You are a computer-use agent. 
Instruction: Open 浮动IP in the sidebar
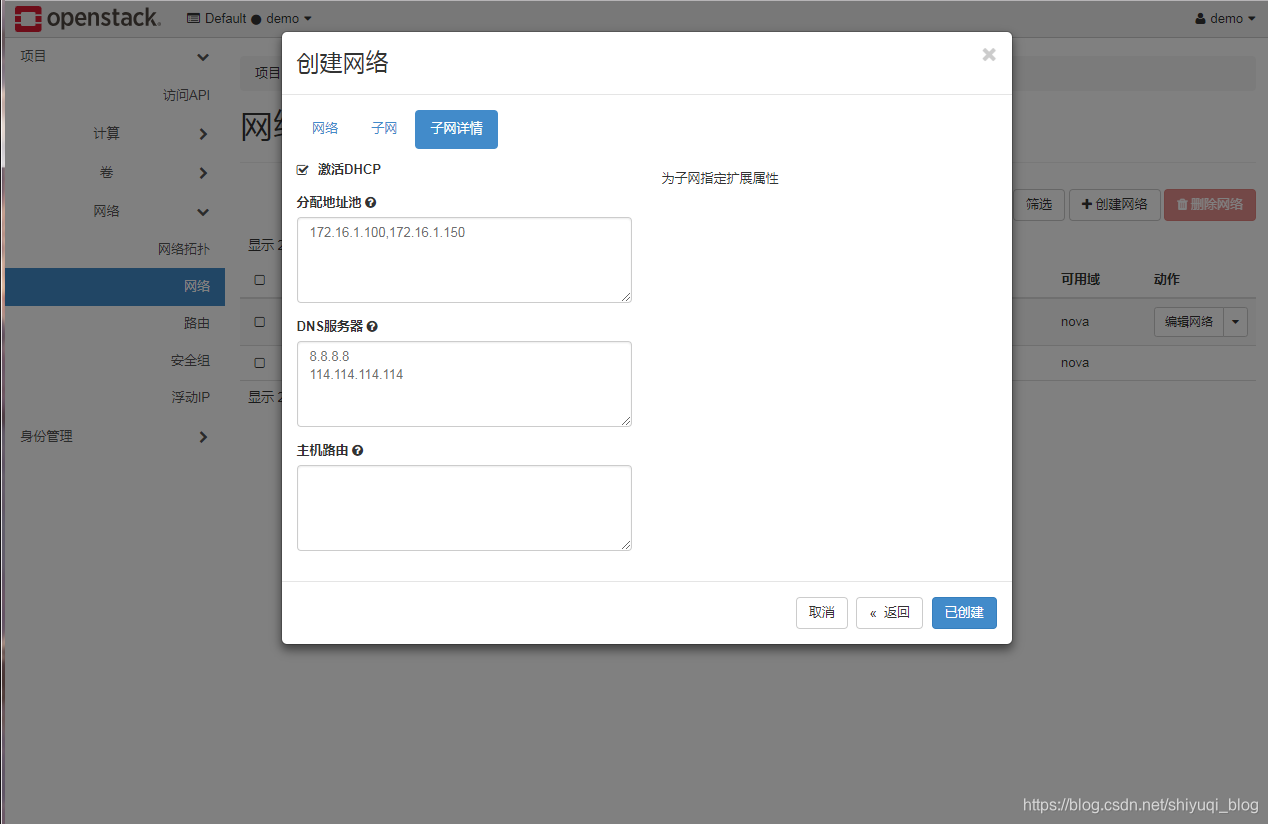[190, 397]
